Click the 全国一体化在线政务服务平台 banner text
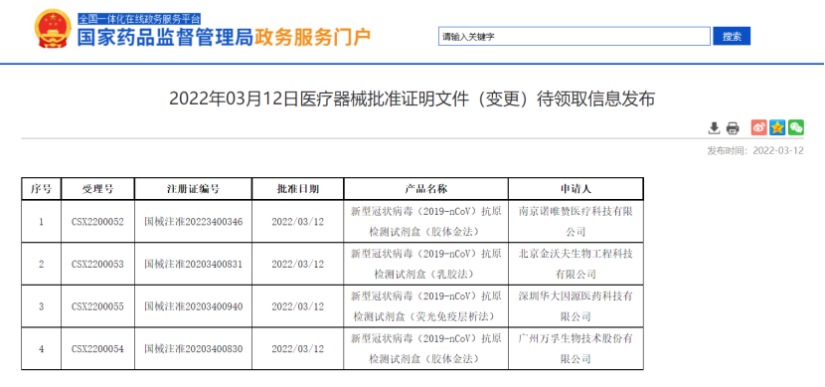This screenshot has height=387, width=825. pos(139,19)
